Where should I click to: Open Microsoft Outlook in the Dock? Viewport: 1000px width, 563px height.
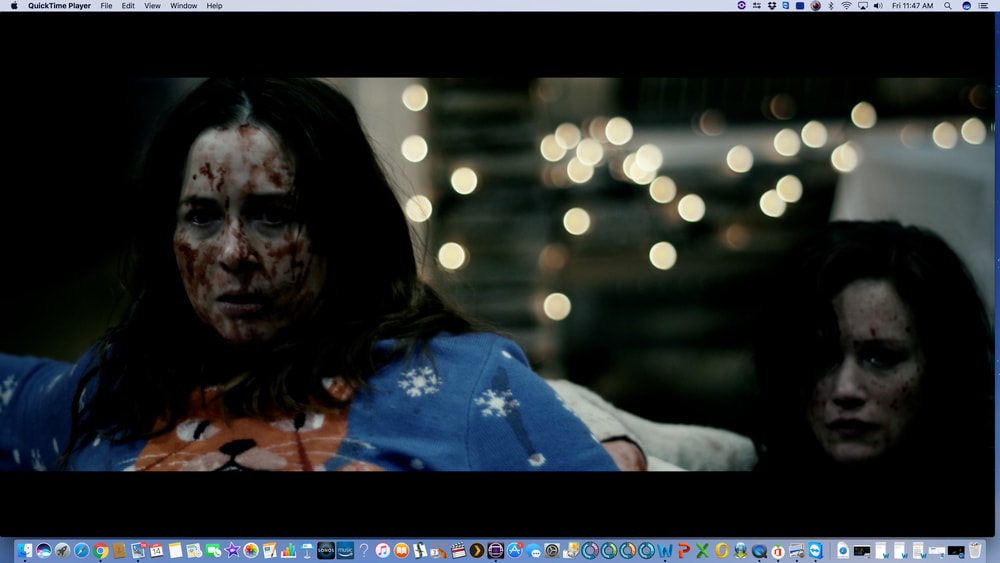(x=721, y=550)
